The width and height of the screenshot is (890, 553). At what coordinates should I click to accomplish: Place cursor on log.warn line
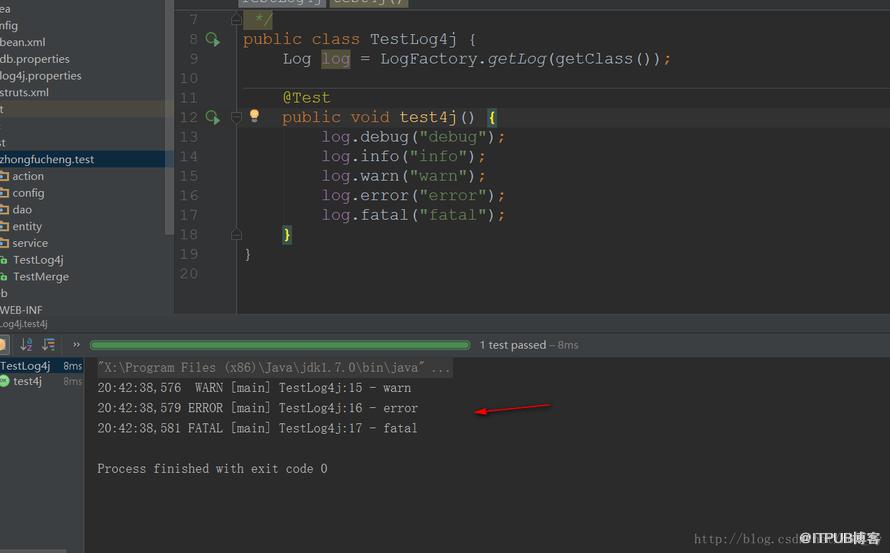point(403,176)
